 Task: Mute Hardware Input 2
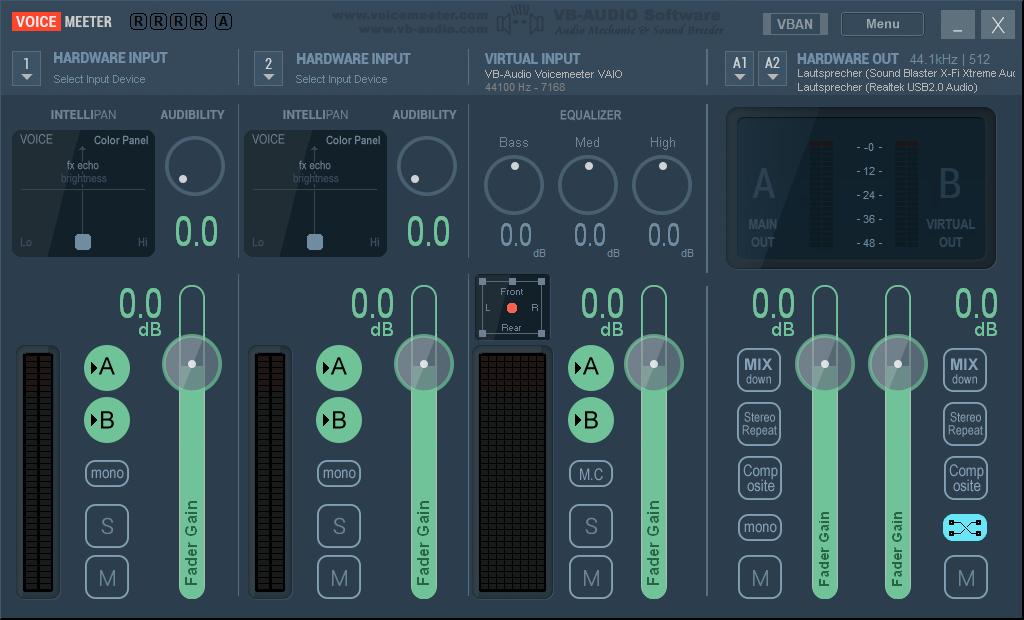(339, 578)
